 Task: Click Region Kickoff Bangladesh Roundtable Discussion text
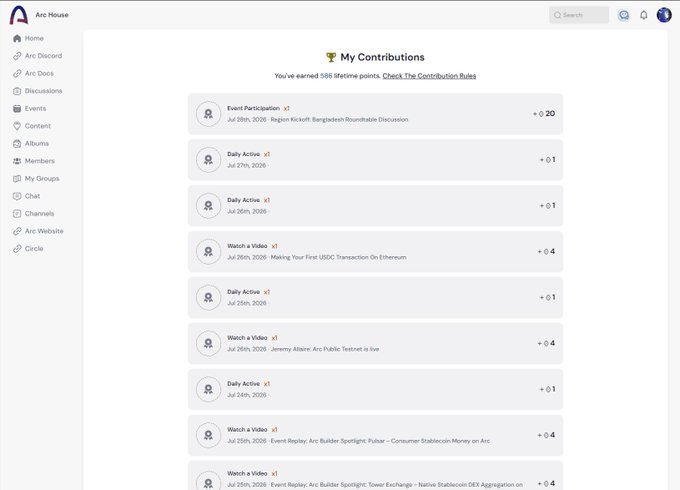pos(339,120)
